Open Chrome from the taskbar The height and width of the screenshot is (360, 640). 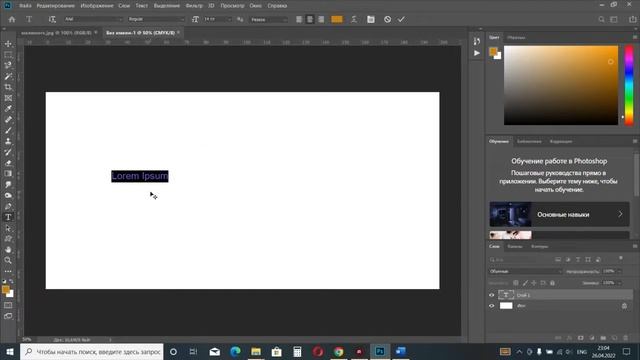coord(338,351)
